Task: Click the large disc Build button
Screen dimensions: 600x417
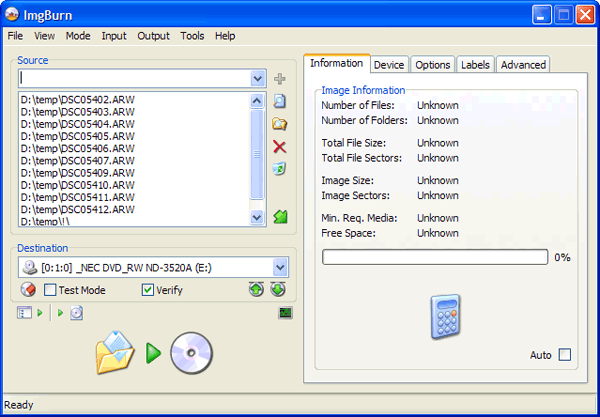Action: click(x=191, y=353)
